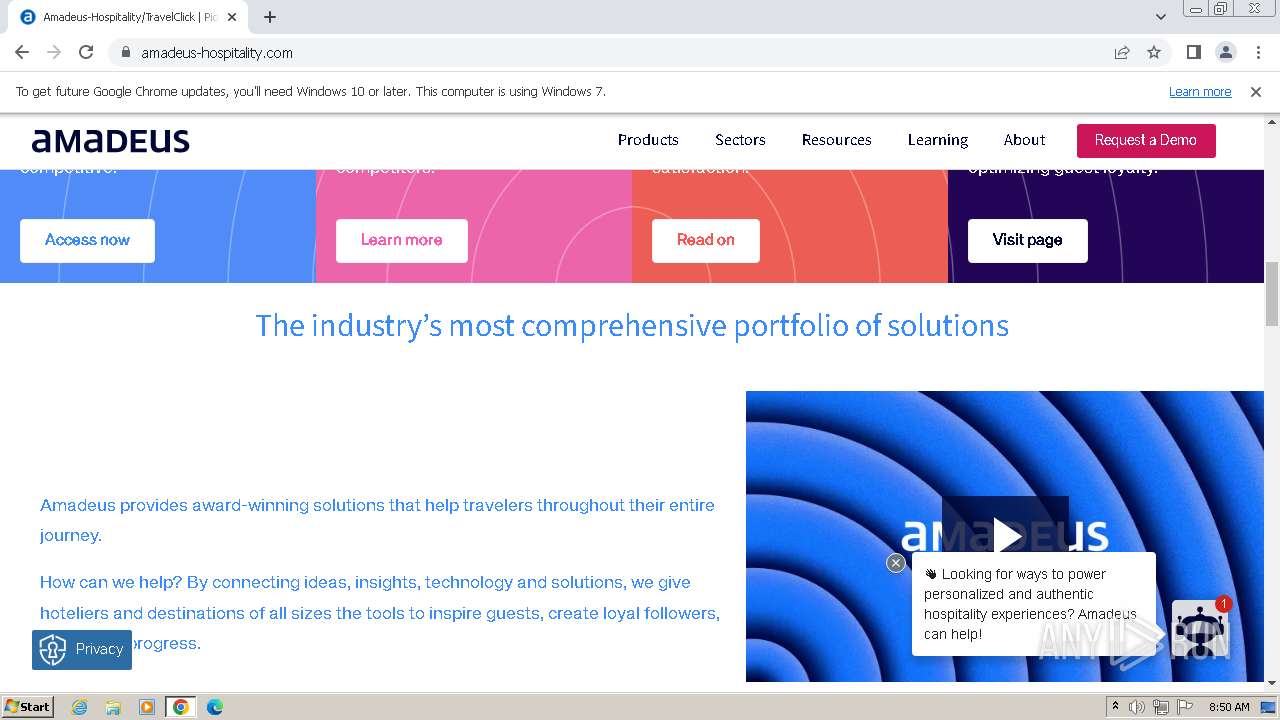Open the network tray icon
The image size is (1280, 720).
tap(1160, 707)
